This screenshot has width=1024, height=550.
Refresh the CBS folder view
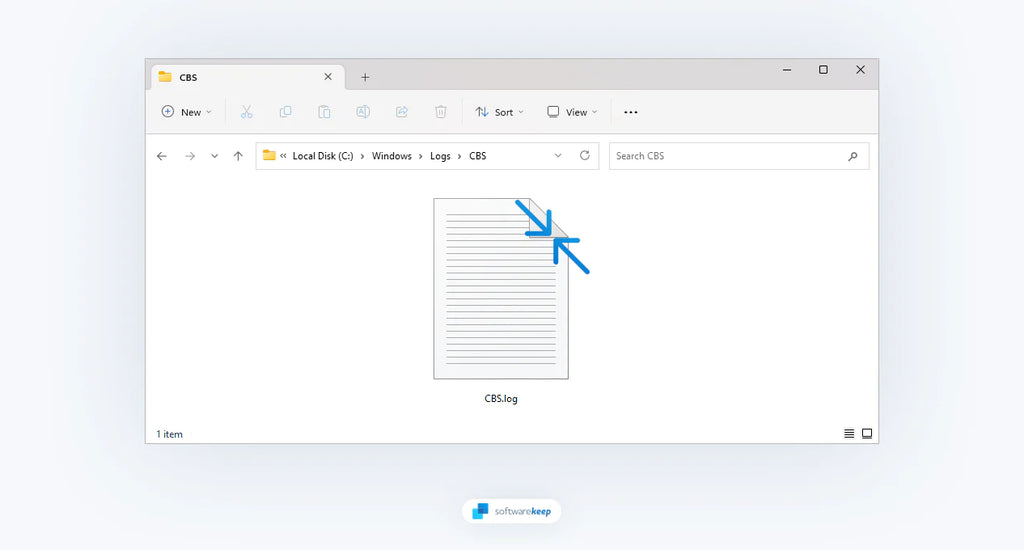pyautogui.click(x=585, y=156)
